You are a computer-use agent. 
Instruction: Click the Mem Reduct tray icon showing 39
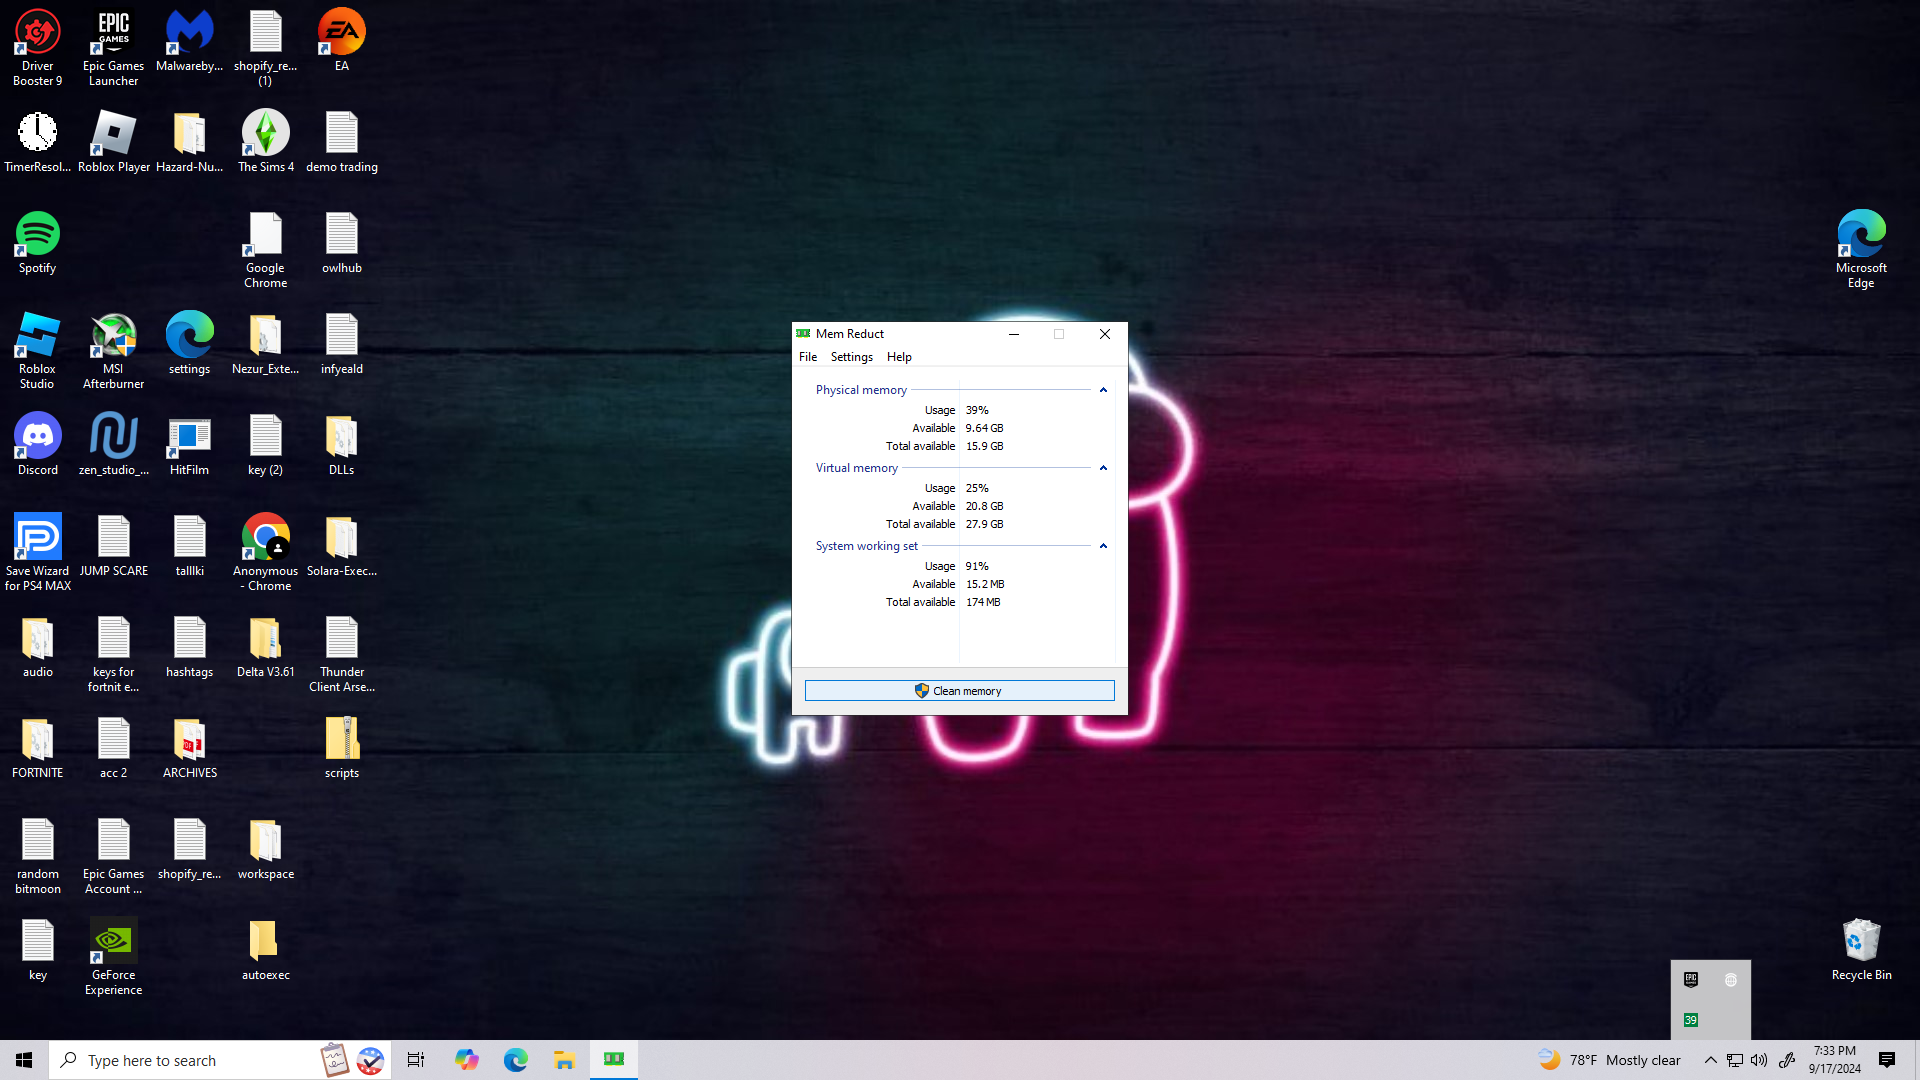1690,1020
